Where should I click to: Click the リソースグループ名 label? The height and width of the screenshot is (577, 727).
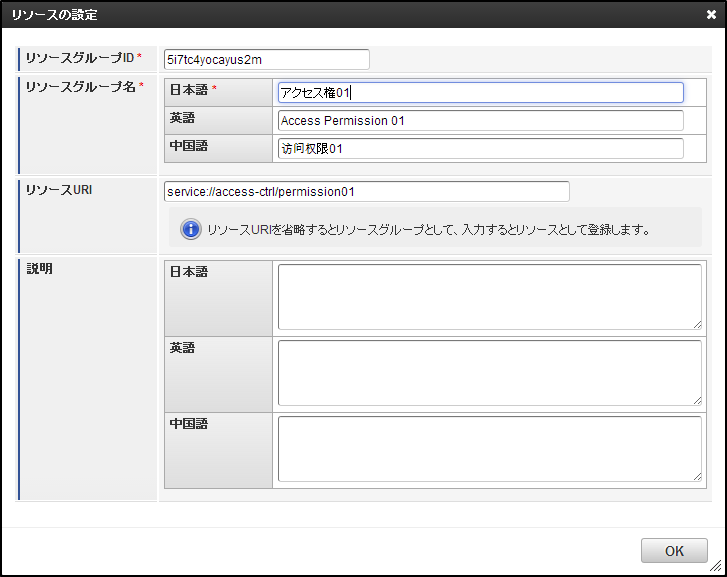click(80, 86)
